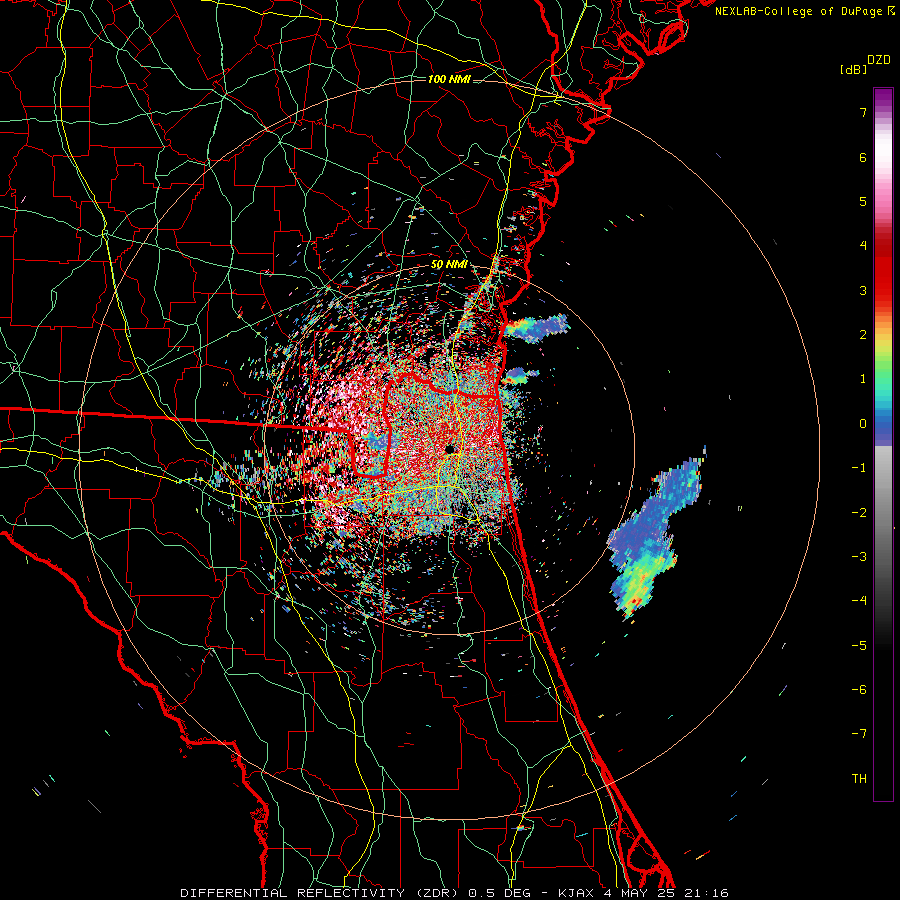Viewport: 900px width, 900px height.
Task: Click the -2 value on color scale
Action: (859, 513)
